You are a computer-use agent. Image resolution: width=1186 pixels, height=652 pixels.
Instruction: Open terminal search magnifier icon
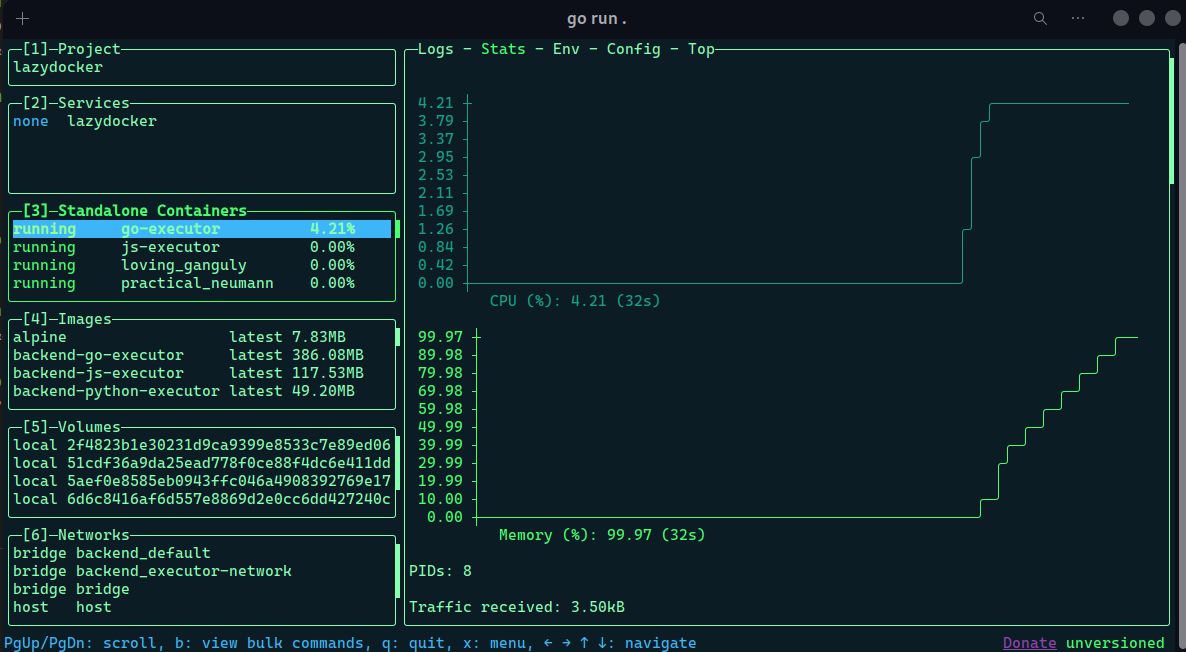point(1040,18)
